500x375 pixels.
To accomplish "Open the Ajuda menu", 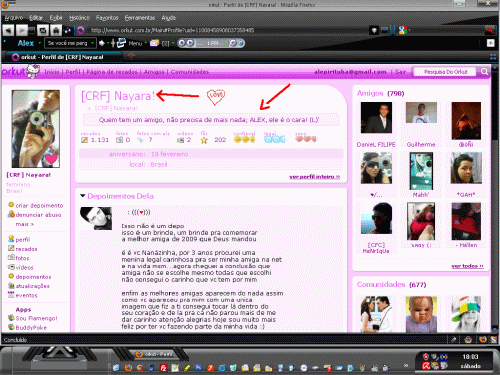I will point(168,18).
